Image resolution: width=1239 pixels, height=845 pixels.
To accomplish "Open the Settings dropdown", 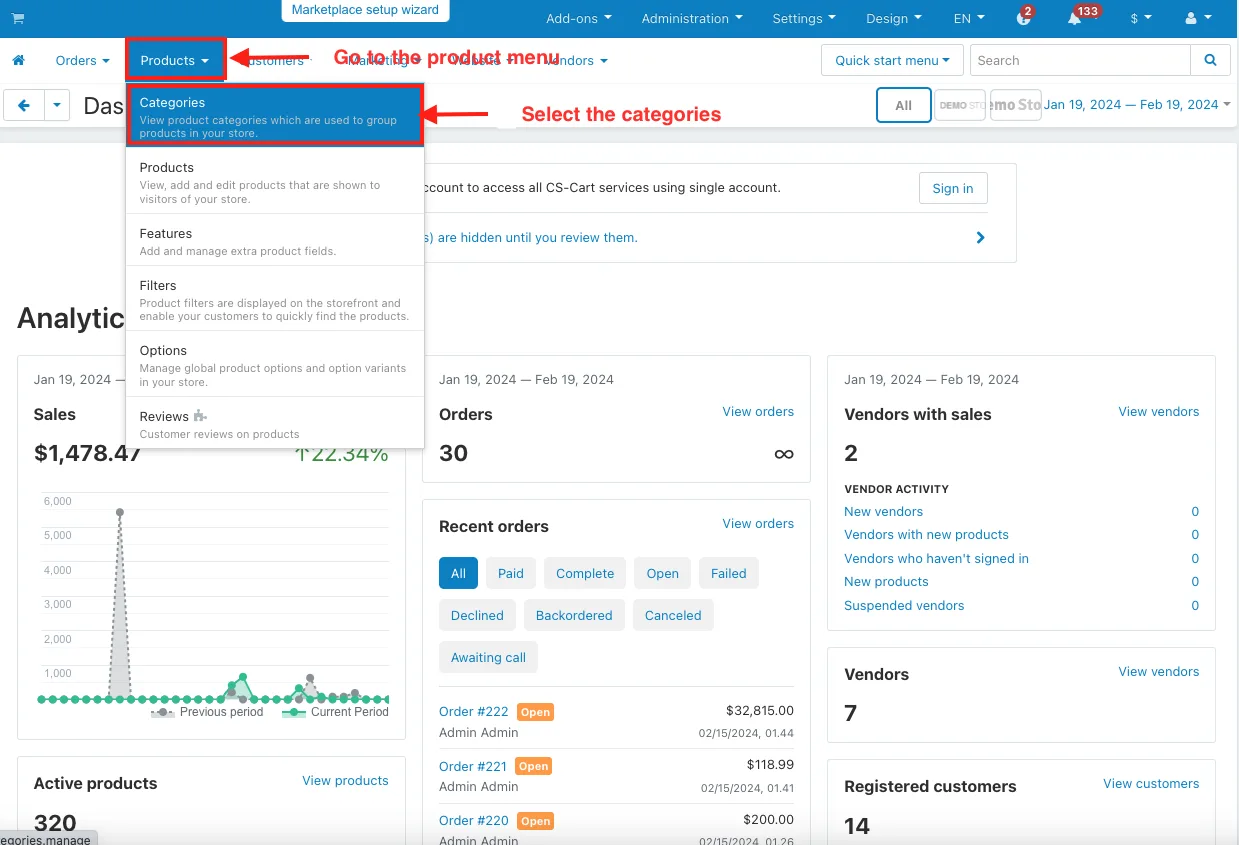I will coord(804,18).
